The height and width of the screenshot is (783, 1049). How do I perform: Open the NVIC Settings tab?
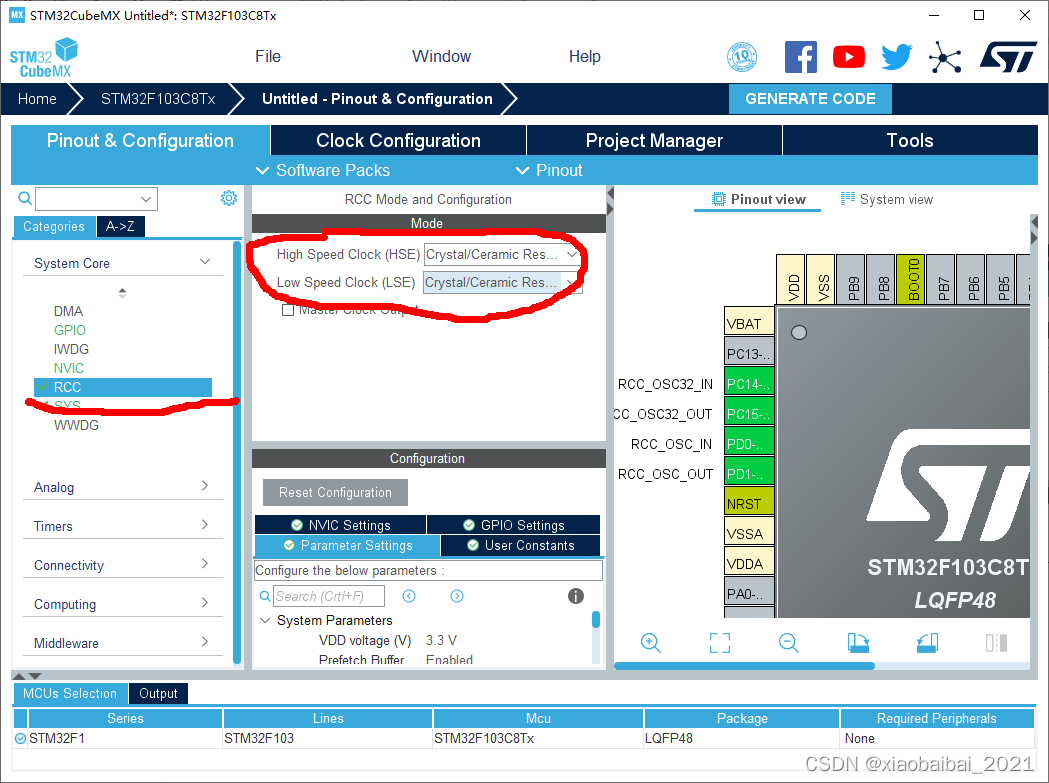tap(341, 525)
